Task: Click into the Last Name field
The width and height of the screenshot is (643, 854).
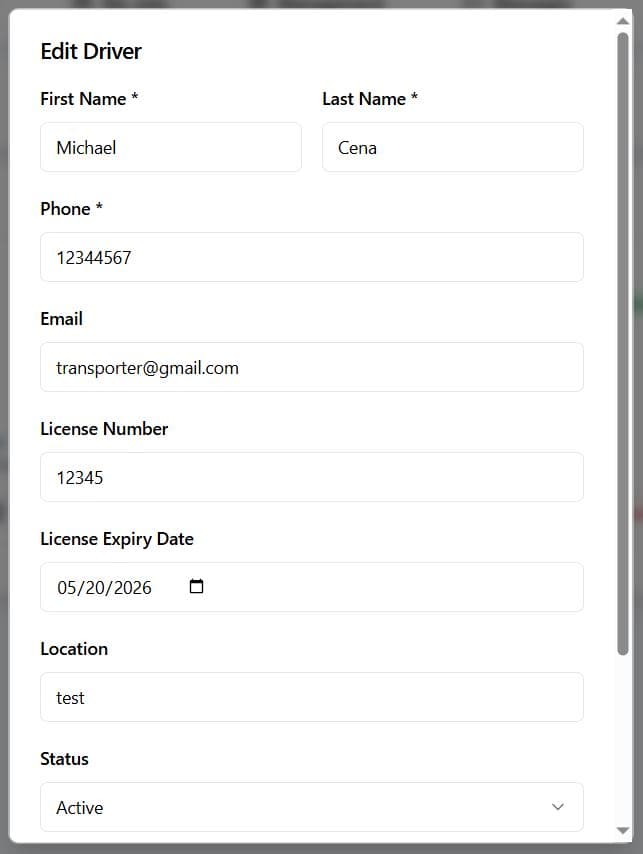Action: pyautogui.click(x=452, y=147)
